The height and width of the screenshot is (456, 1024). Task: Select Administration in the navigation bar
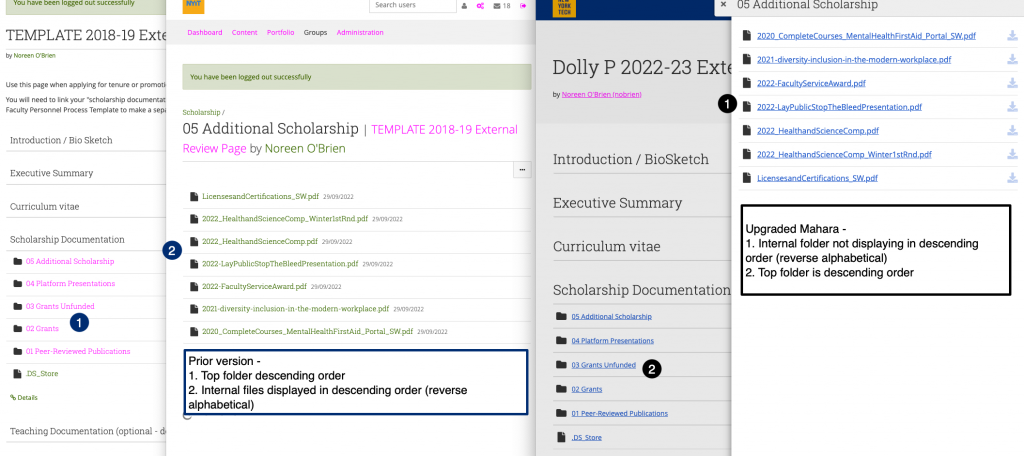359,32
